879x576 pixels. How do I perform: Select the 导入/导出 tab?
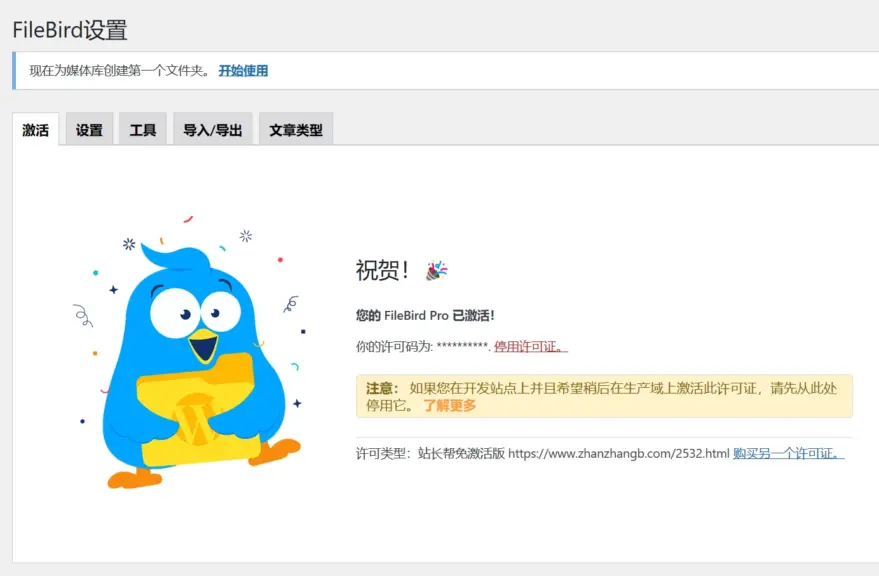[x=212, y=129]
